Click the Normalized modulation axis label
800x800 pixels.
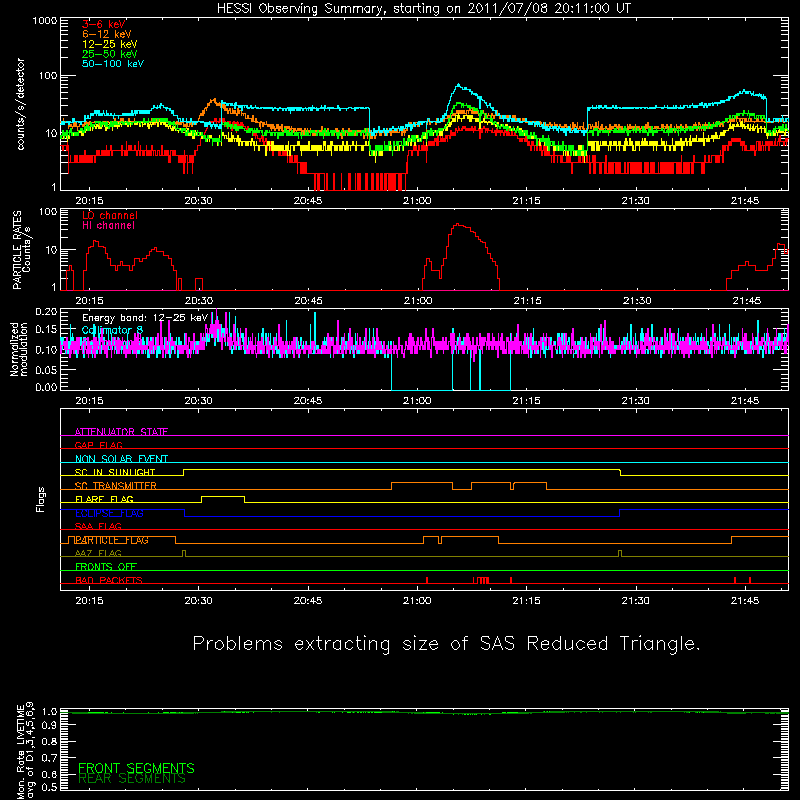pos(19,349)
